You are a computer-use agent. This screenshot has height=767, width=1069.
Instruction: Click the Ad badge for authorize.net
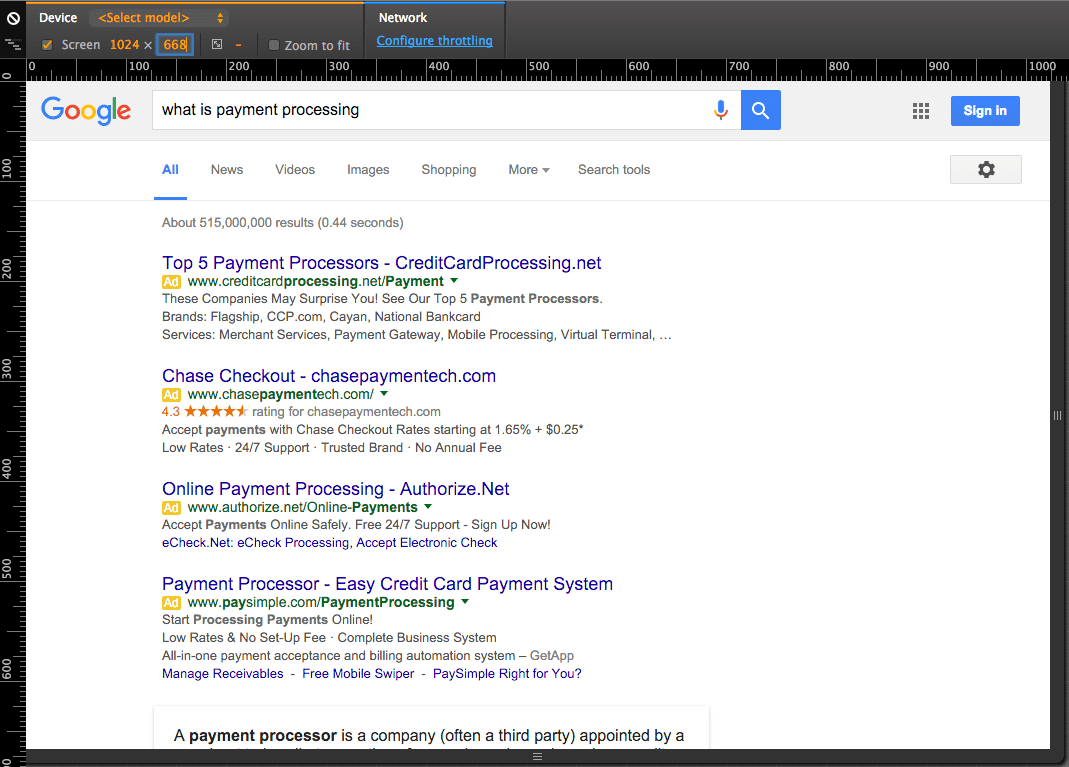tap(171, 508)
